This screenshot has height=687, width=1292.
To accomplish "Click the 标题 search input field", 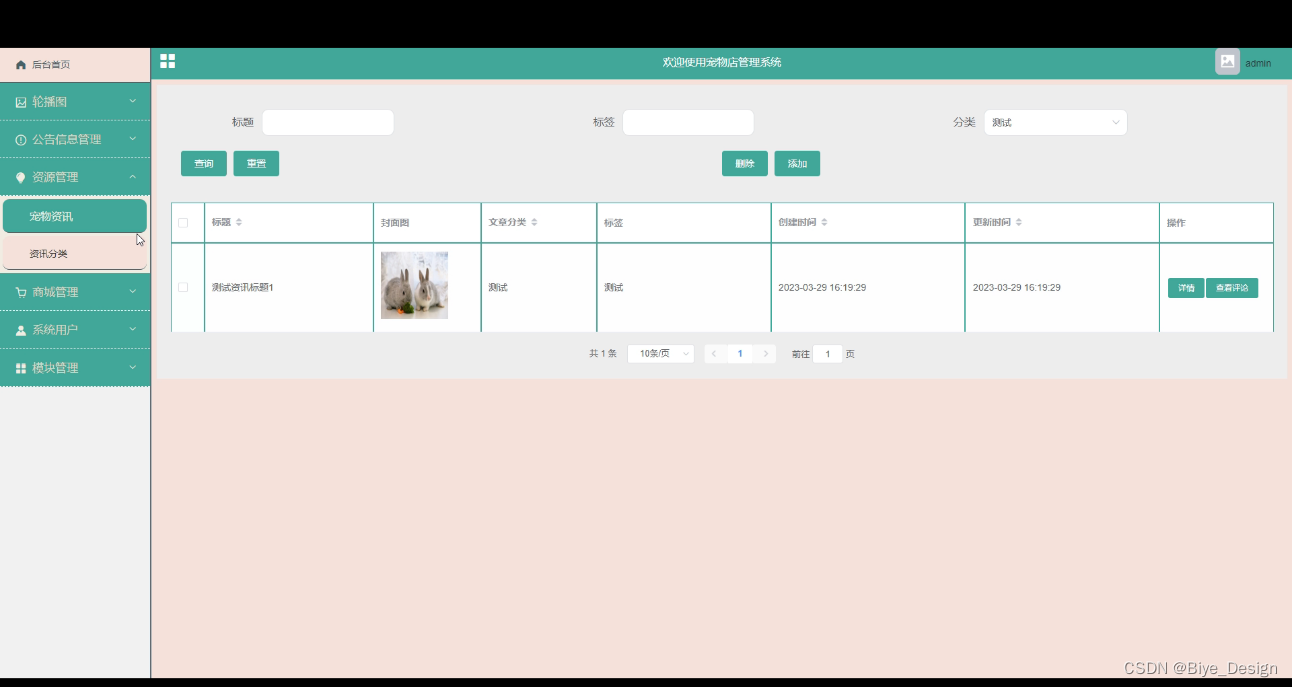I will tap(328, 122).
